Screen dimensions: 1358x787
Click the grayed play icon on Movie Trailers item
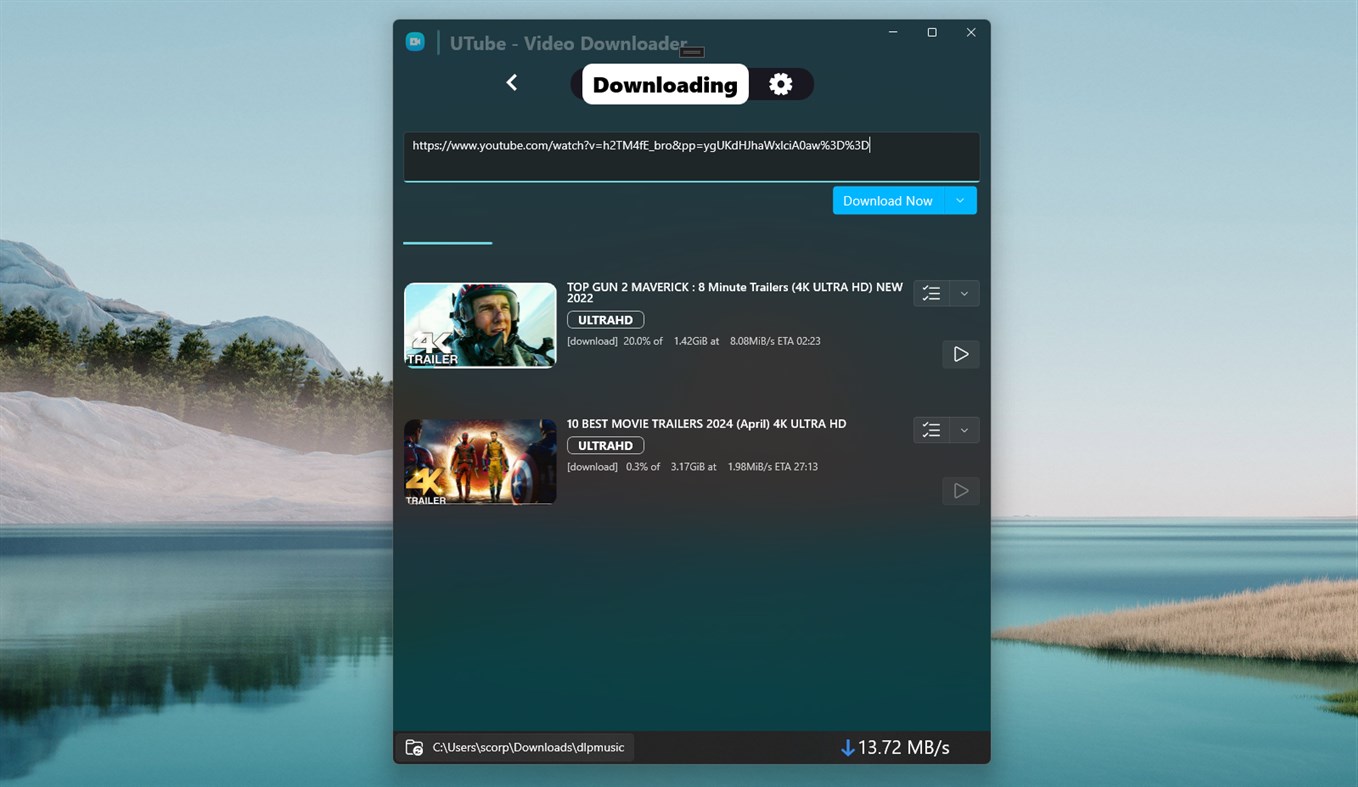pos(960,490)
